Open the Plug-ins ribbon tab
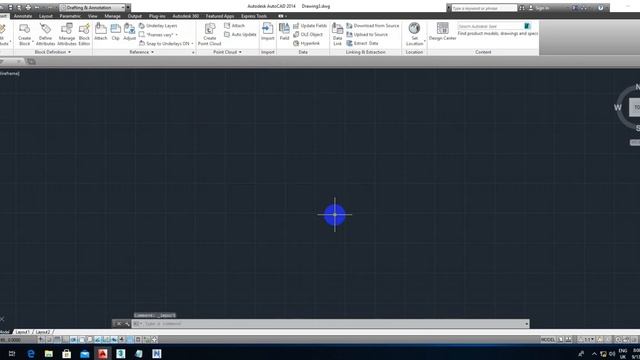 click(x=157, y=16)
